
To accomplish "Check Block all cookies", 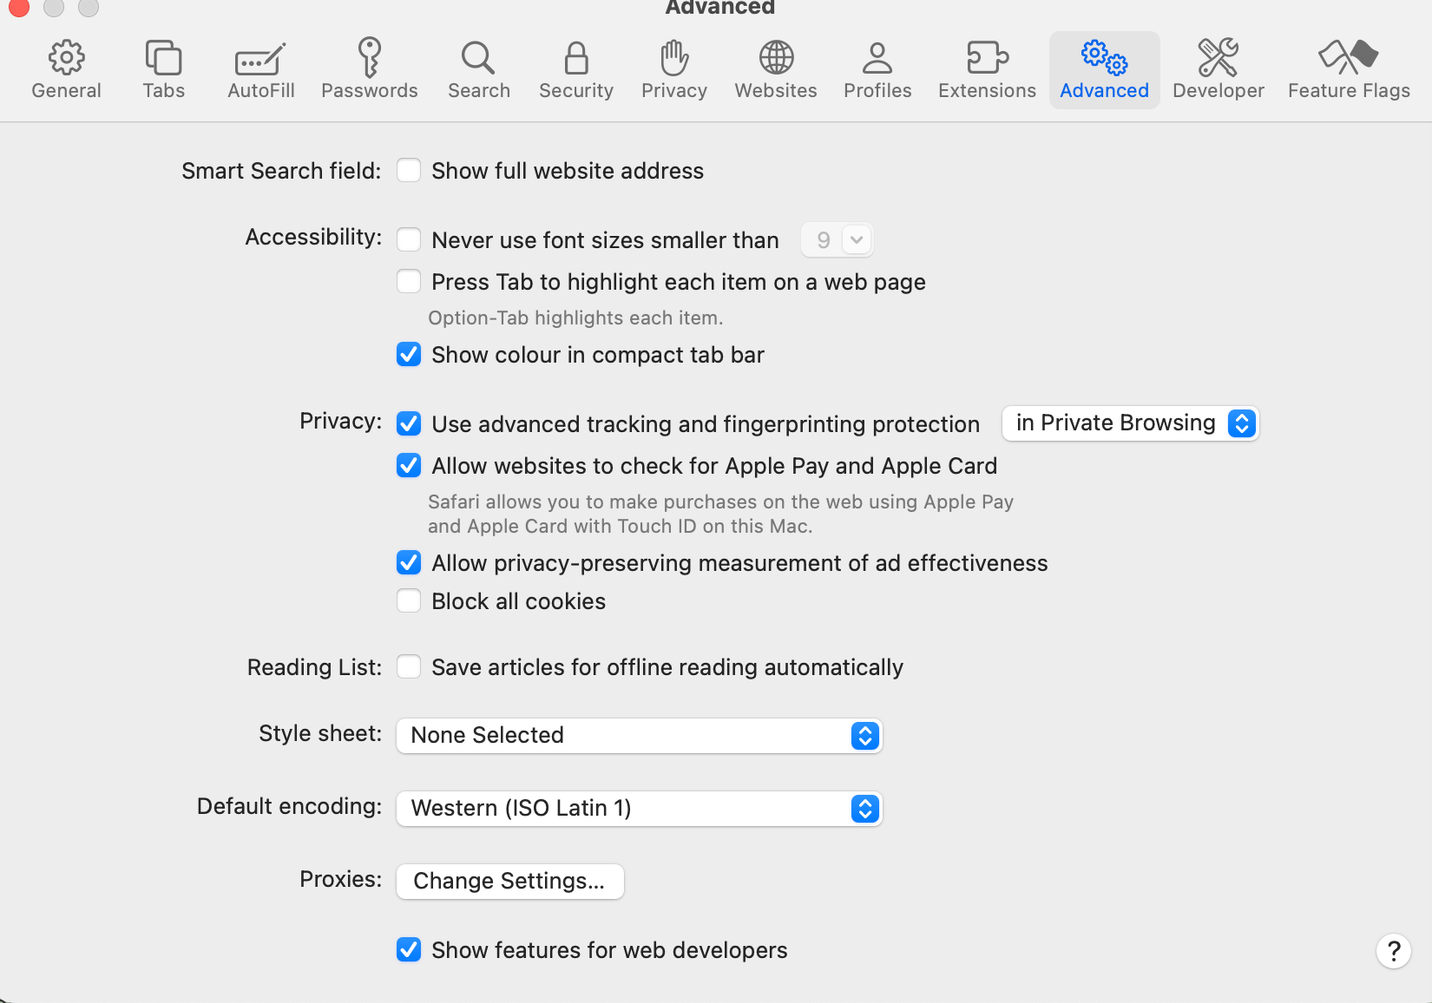I will click(x=409, y=600).
